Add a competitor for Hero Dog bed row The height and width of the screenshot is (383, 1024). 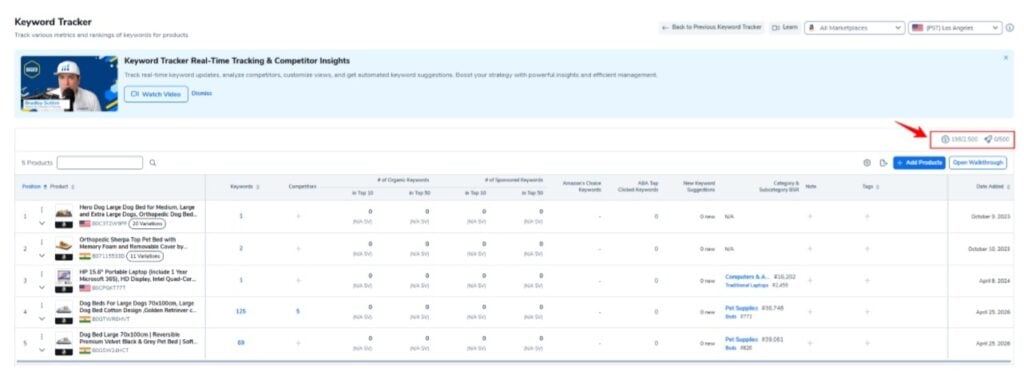pos(298,216)
